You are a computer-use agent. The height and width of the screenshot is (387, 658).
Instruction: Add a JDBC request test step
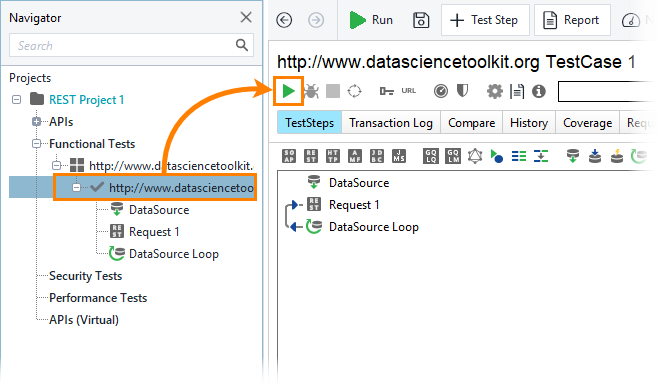coord(377,156)
